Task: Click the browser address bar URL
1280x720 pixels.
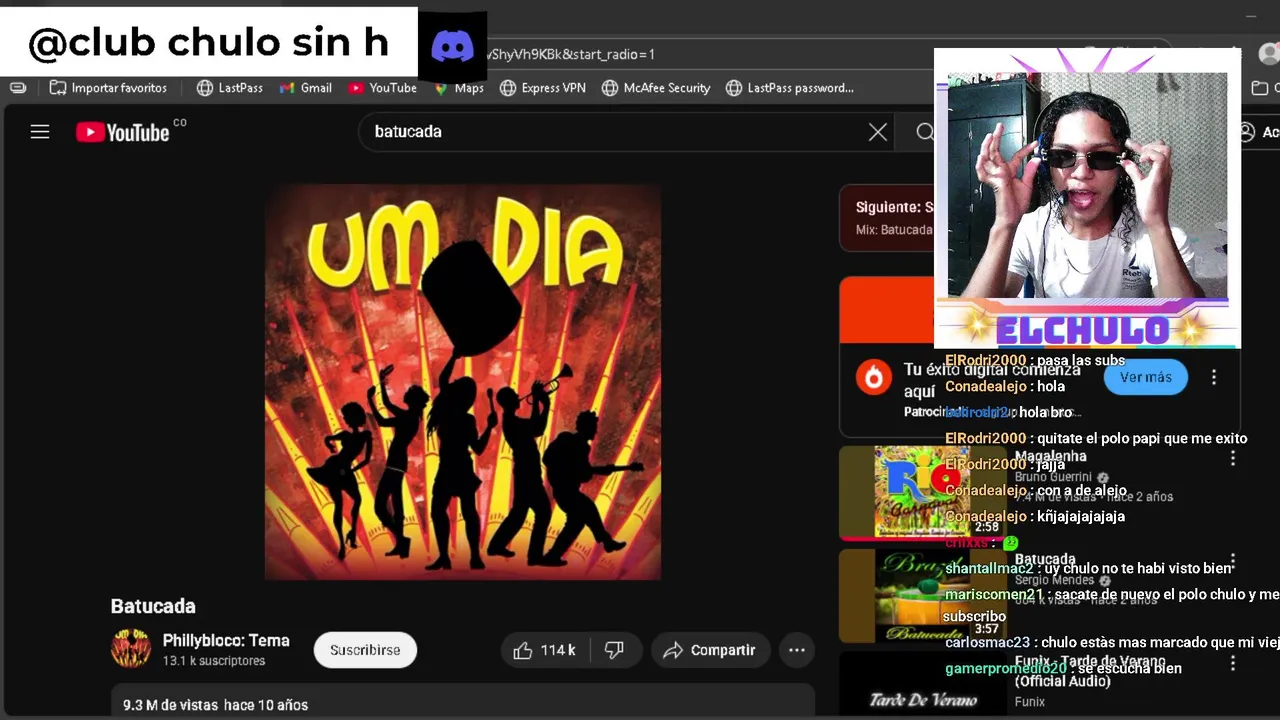Action: [x=571, y=54]
